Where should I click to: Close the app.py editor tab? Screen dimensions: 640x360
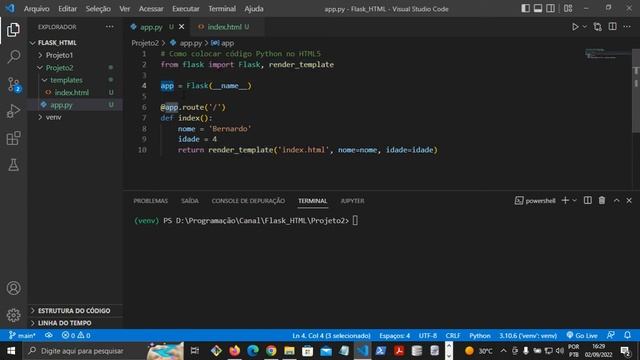point(181,27)
